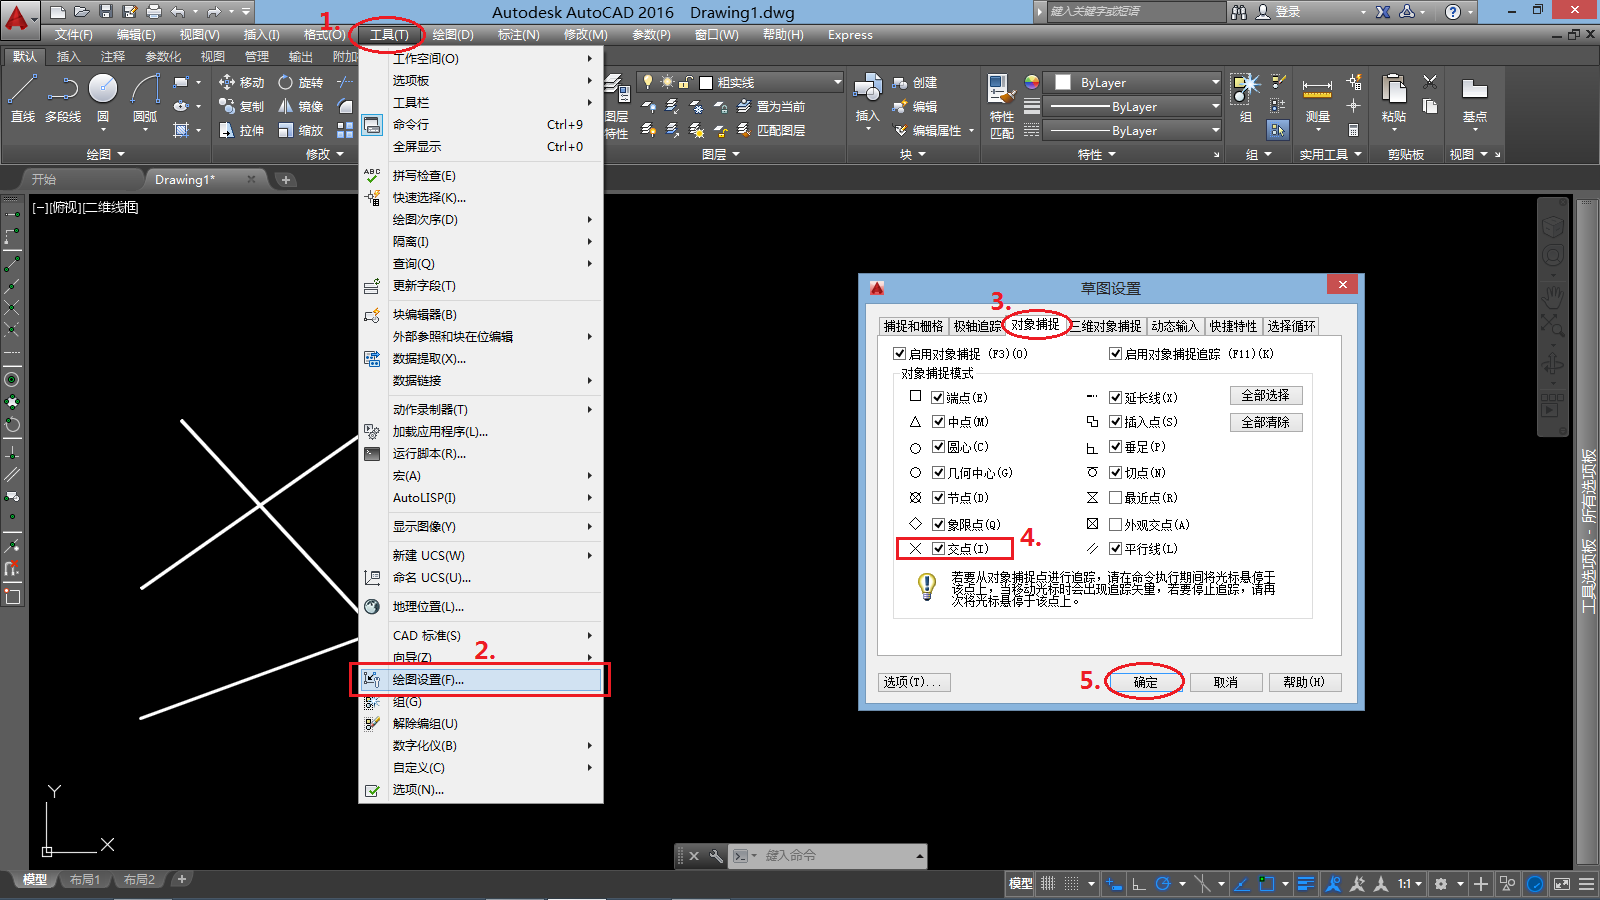Switch to the 极轴追踪 tab in dialog

coord(977,326)
